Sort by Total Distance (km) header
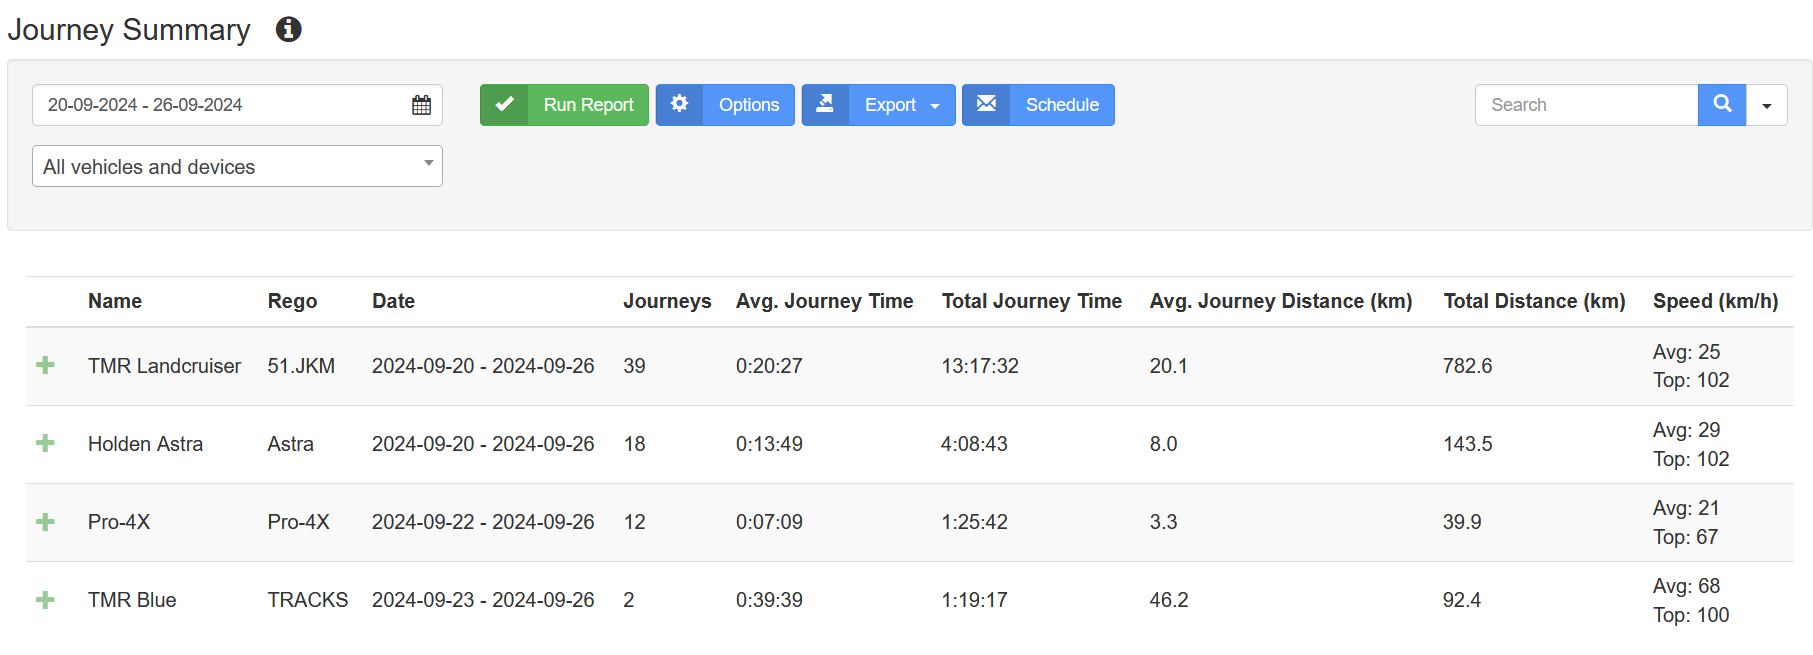This screenshot has height=655, width=1813. pos(1534,301)
